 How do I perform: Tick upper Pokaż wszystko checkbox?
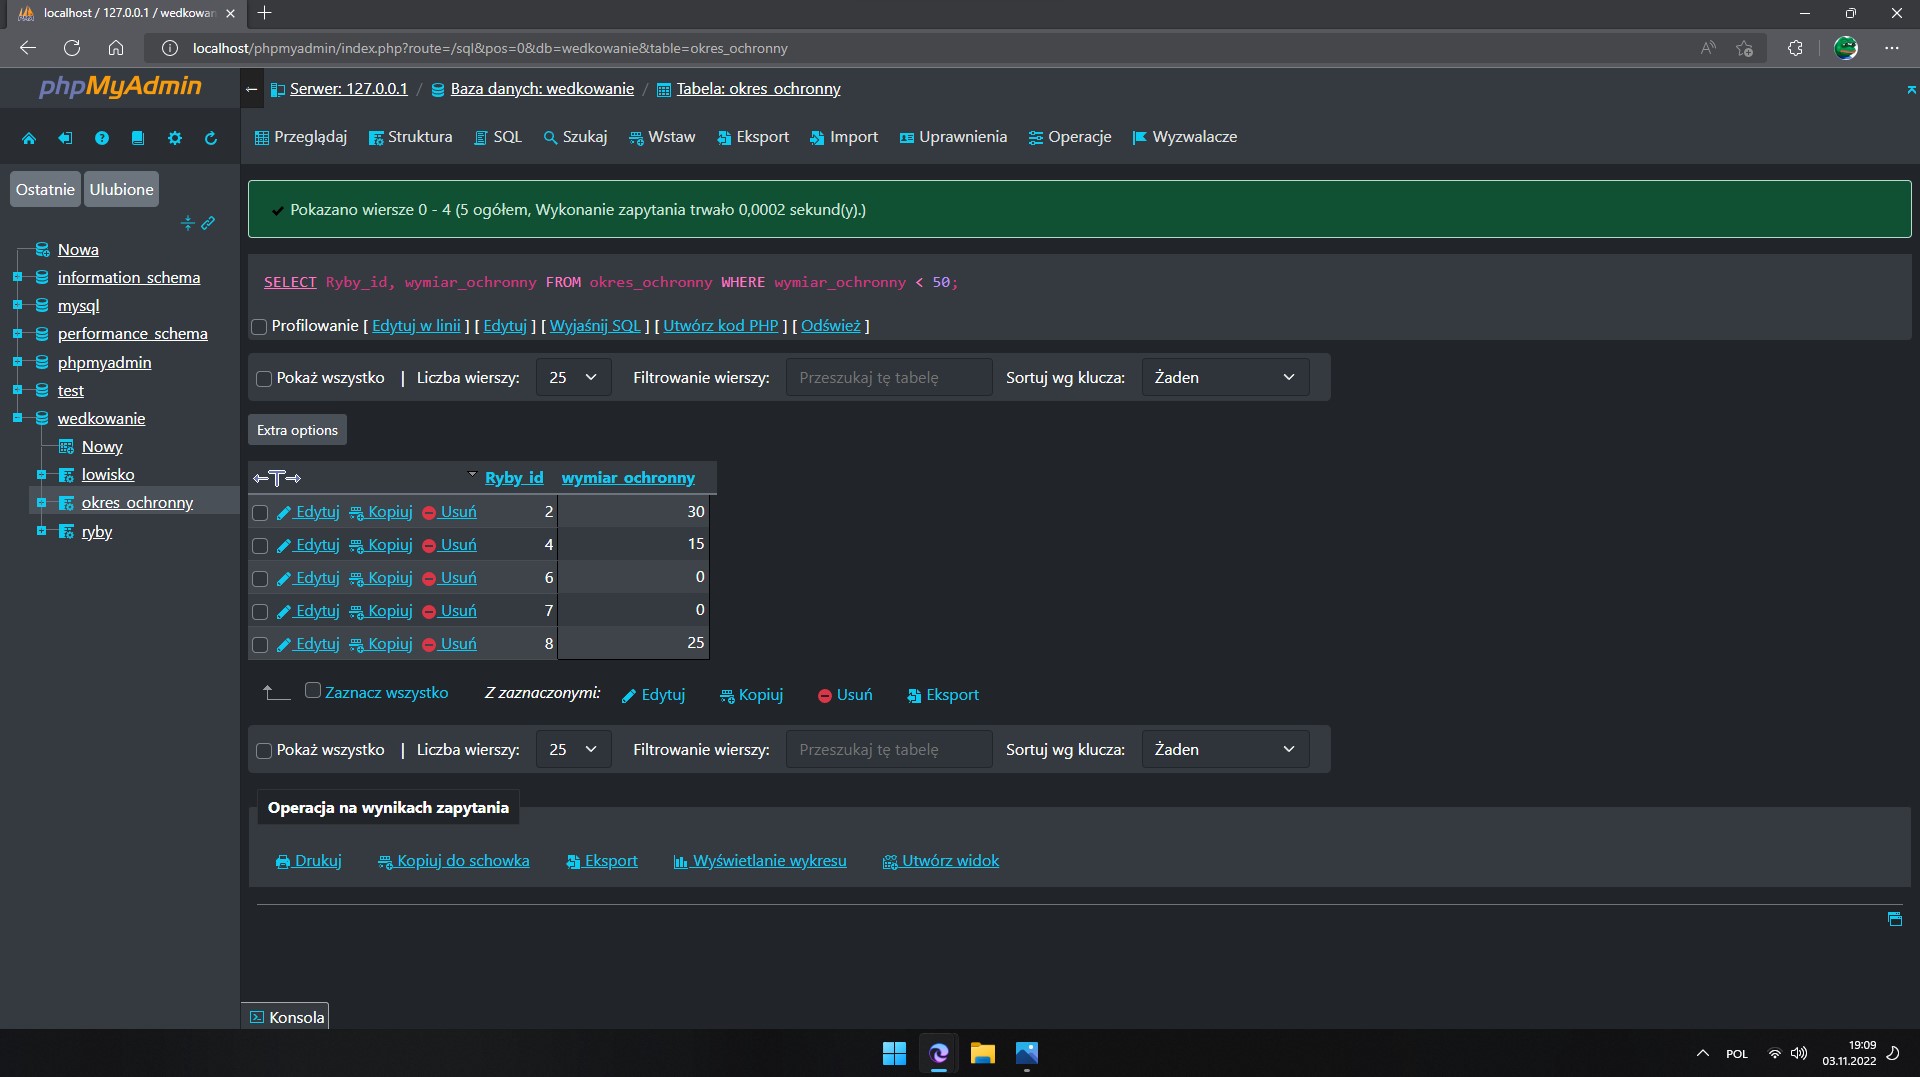click(264, 379)
